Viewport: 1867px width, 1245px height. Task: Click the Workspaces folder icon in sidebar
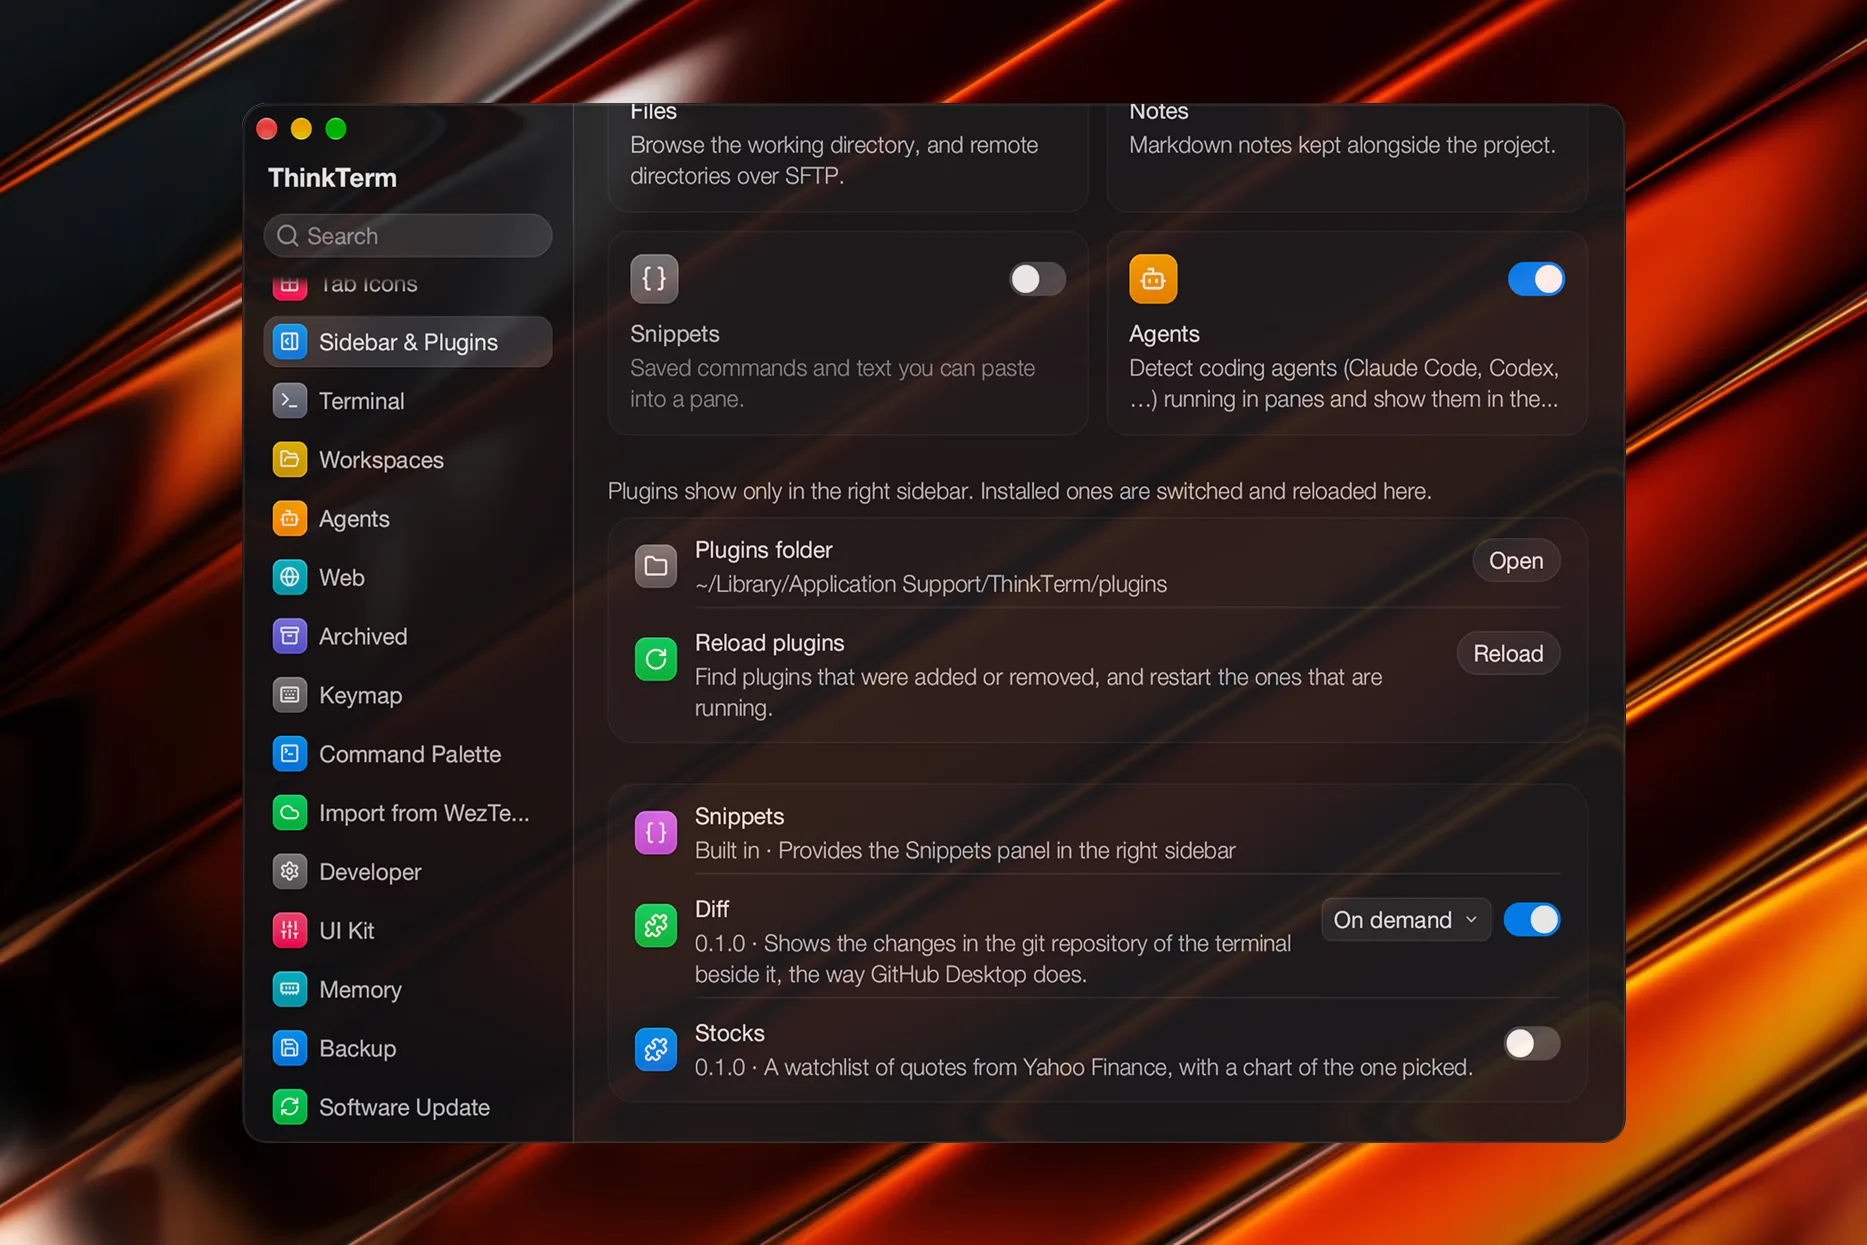click(290, 460)
